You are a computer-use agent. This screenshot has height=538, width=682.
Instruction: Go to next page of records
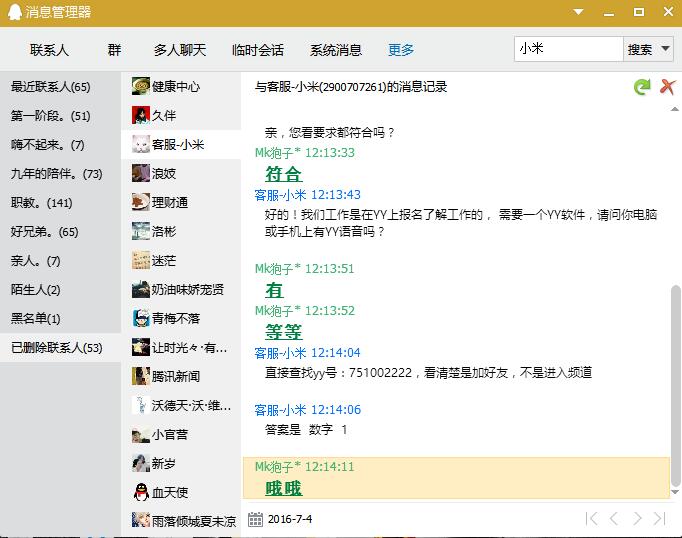(x=637, y=518)
